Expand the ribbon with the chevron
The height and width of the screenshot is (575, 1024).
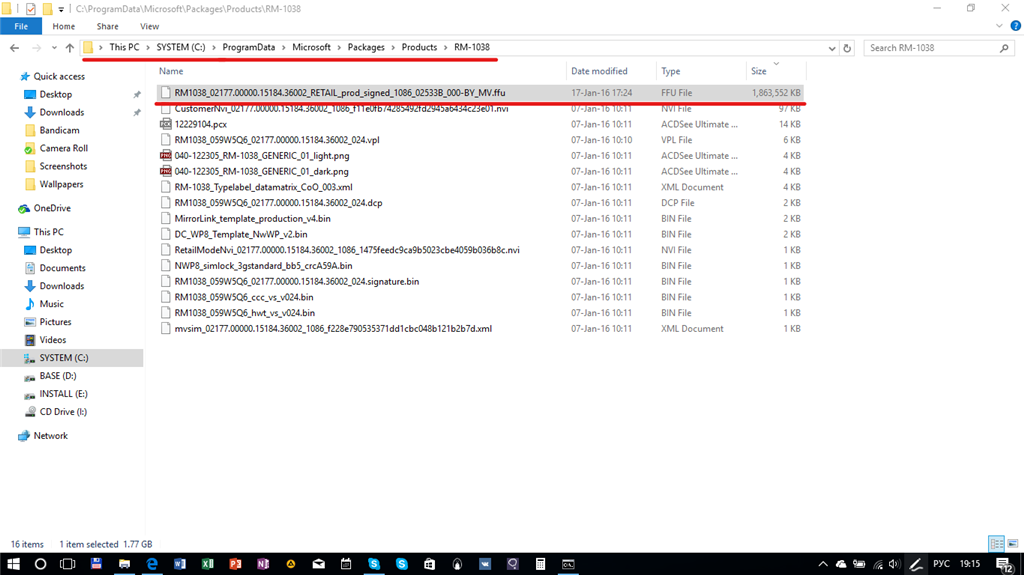pos(999,26)
